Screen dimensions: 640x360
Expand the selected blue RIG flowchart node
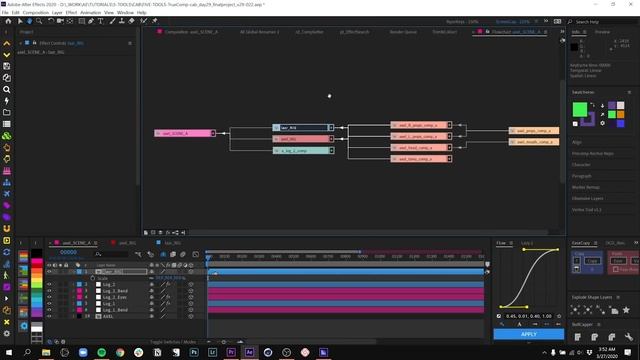click(x=331, y=128)
